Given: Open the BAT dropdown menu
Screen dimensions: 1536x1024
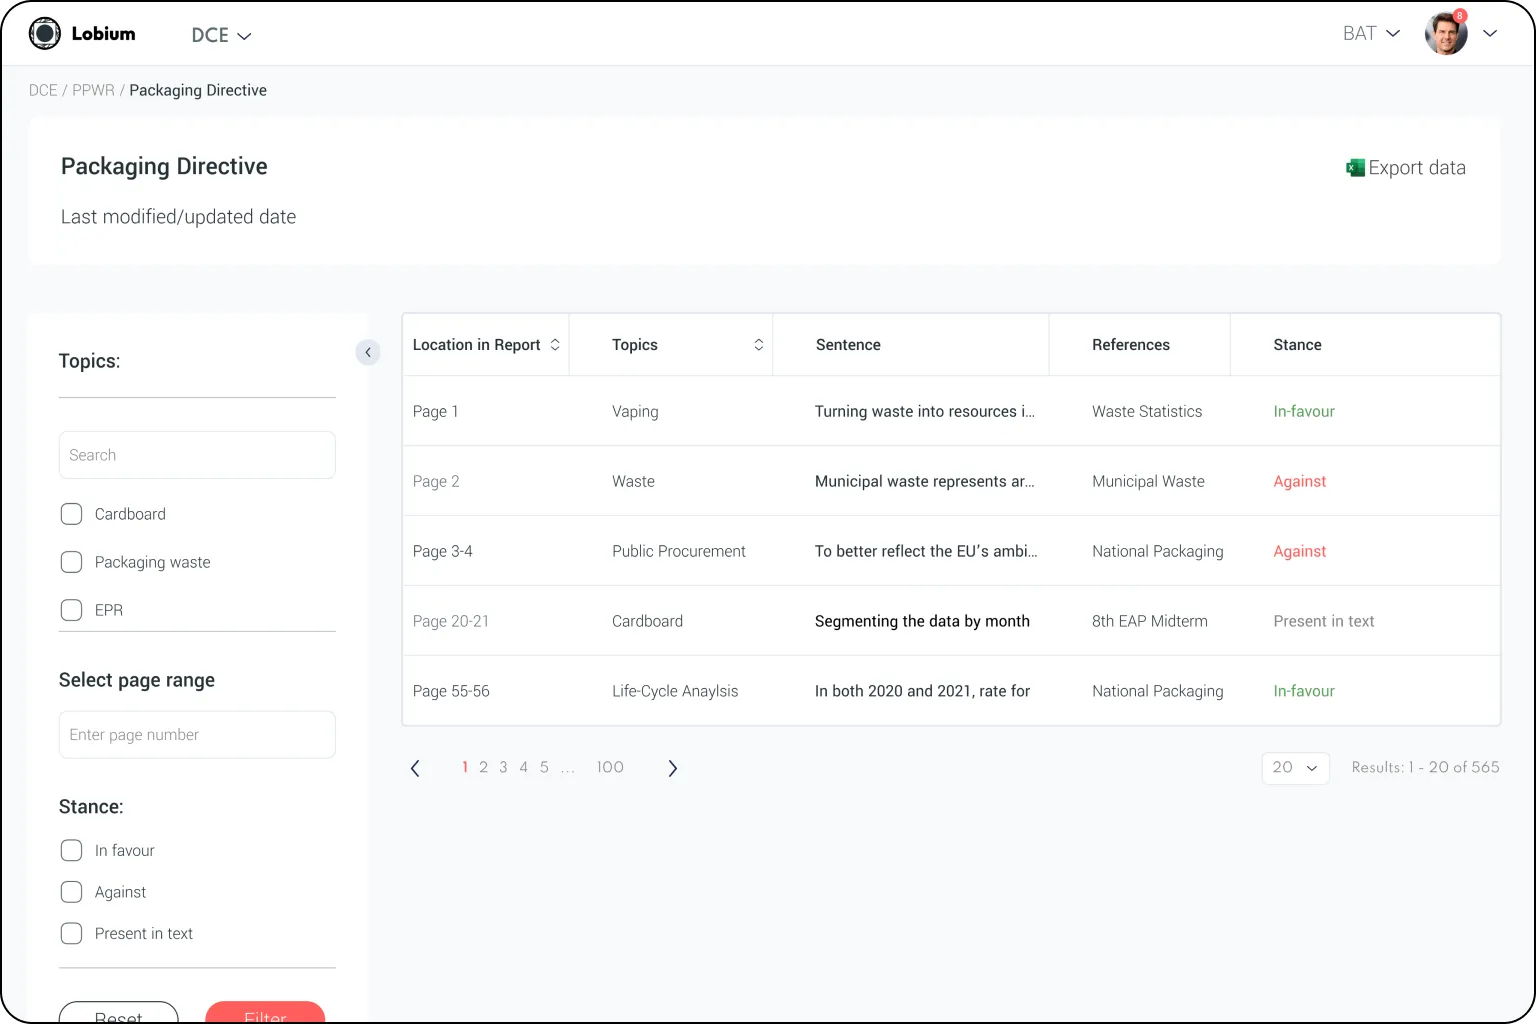Looking at the screenshot, I should coord(1370,34).
